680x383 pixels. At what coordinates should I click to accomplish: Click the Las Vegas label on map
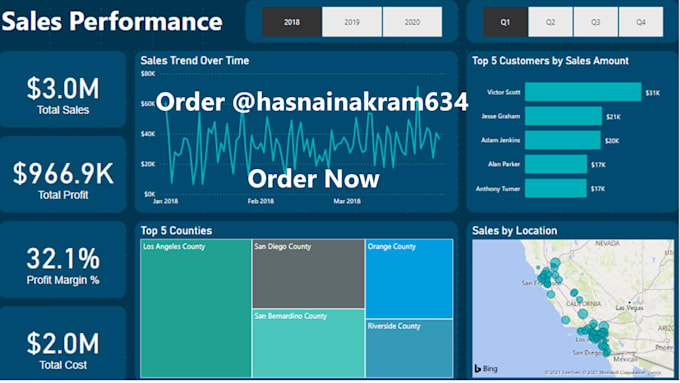(629, 308)
